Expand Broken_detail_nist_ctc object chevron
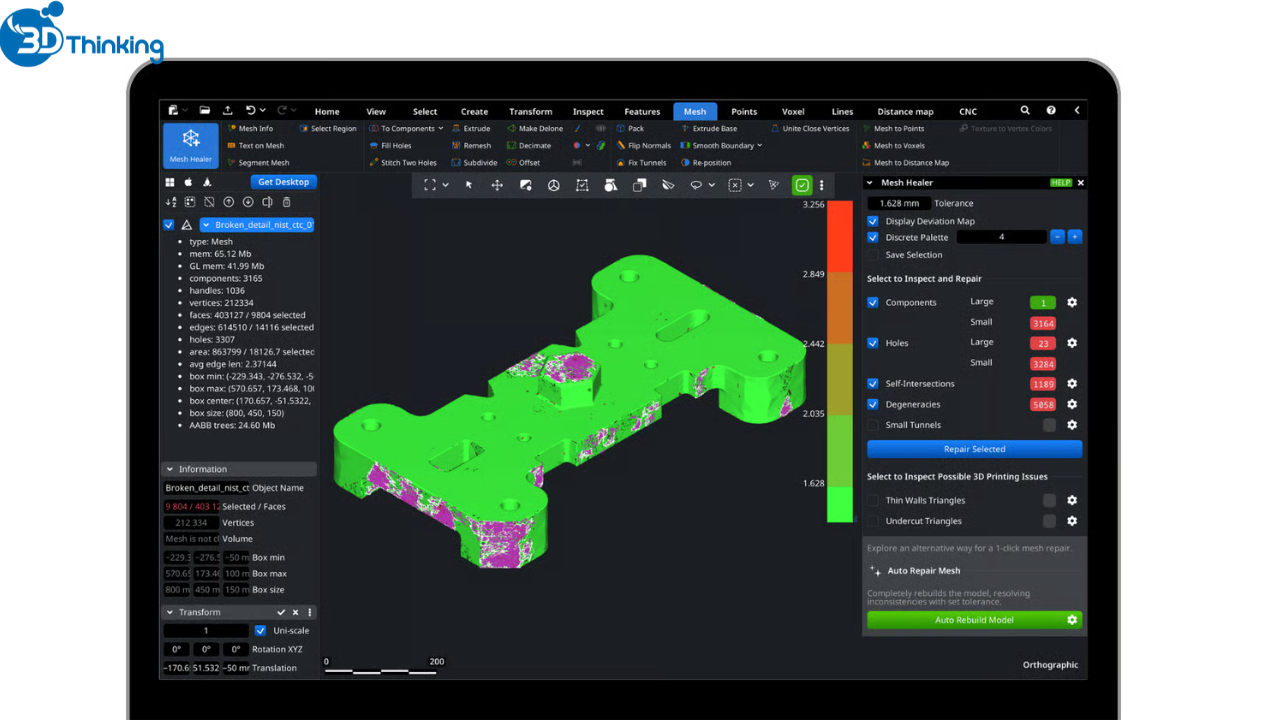This screenshot has height=720, width=1280. [206, 225]
